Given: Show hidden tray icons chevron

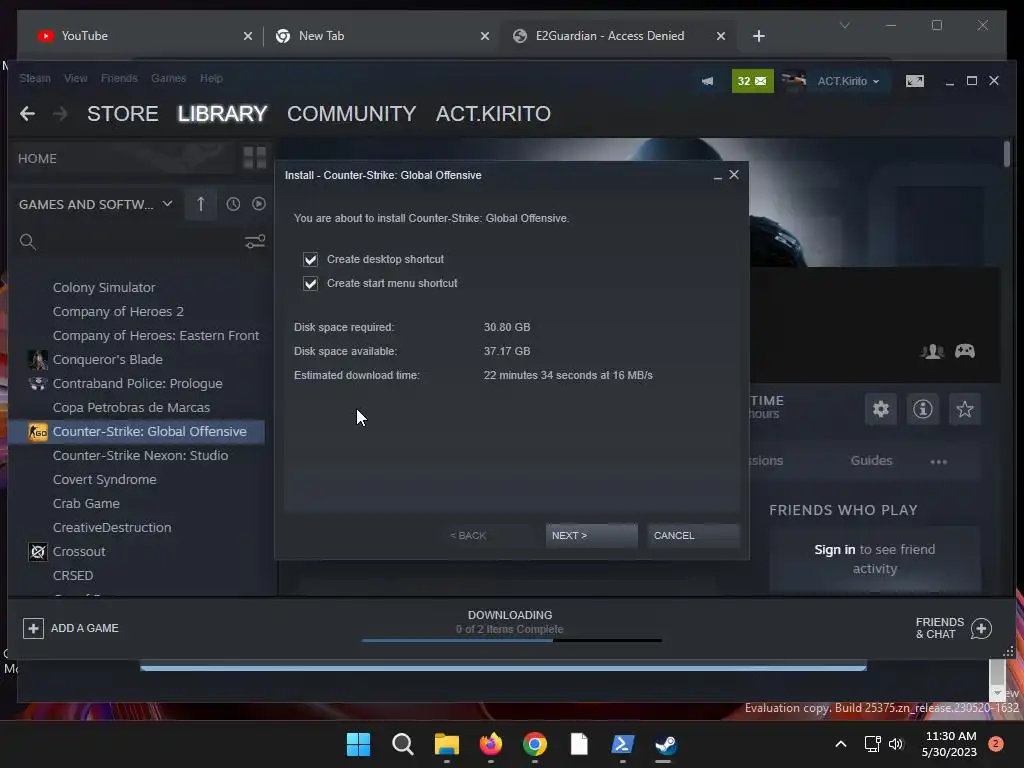Looking at the screenshot, I should [x=841, y=744].
